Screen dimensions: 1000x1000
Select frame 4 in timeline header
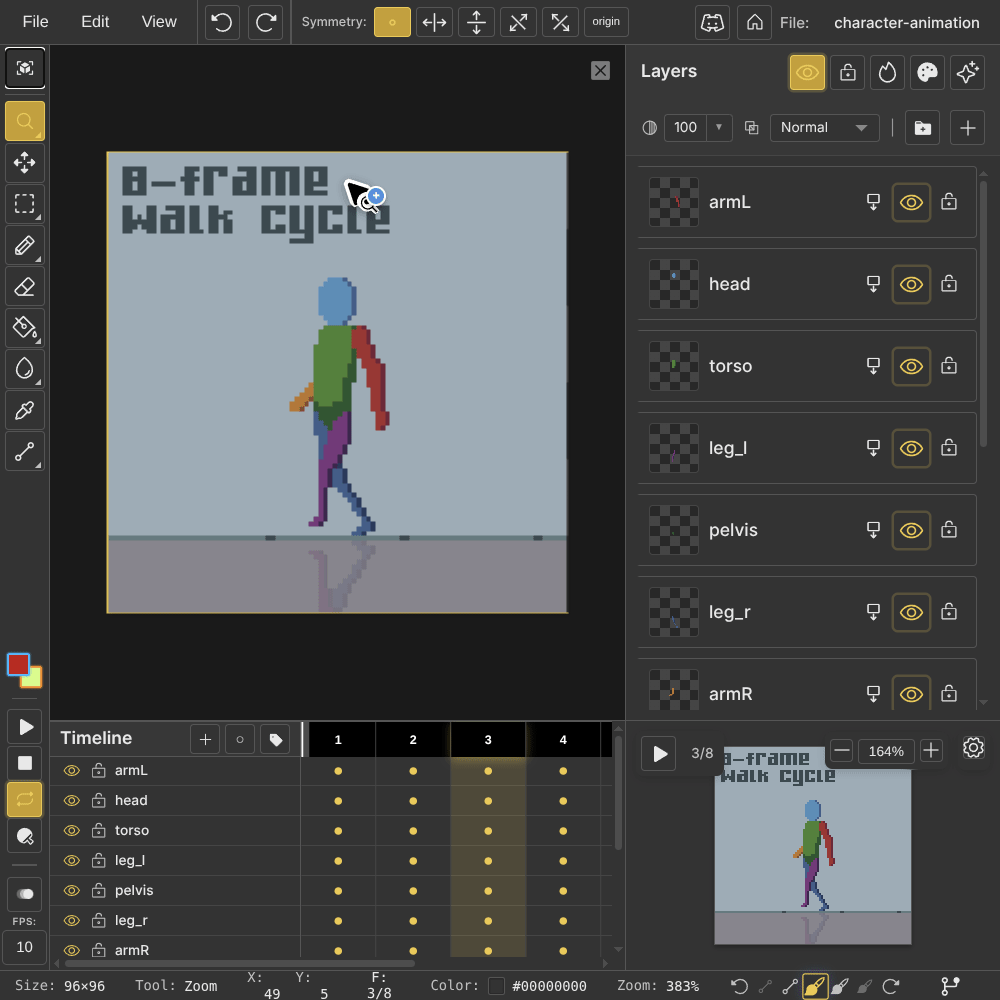click(x=563, y=740)
